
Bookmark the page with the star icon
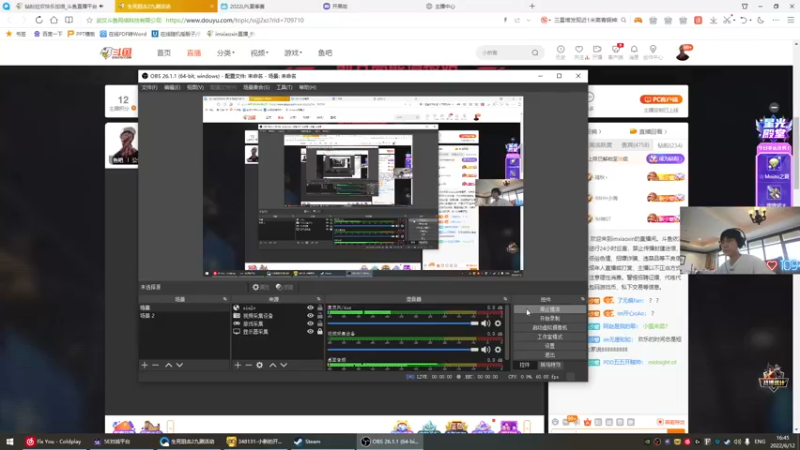click(89, 20)
